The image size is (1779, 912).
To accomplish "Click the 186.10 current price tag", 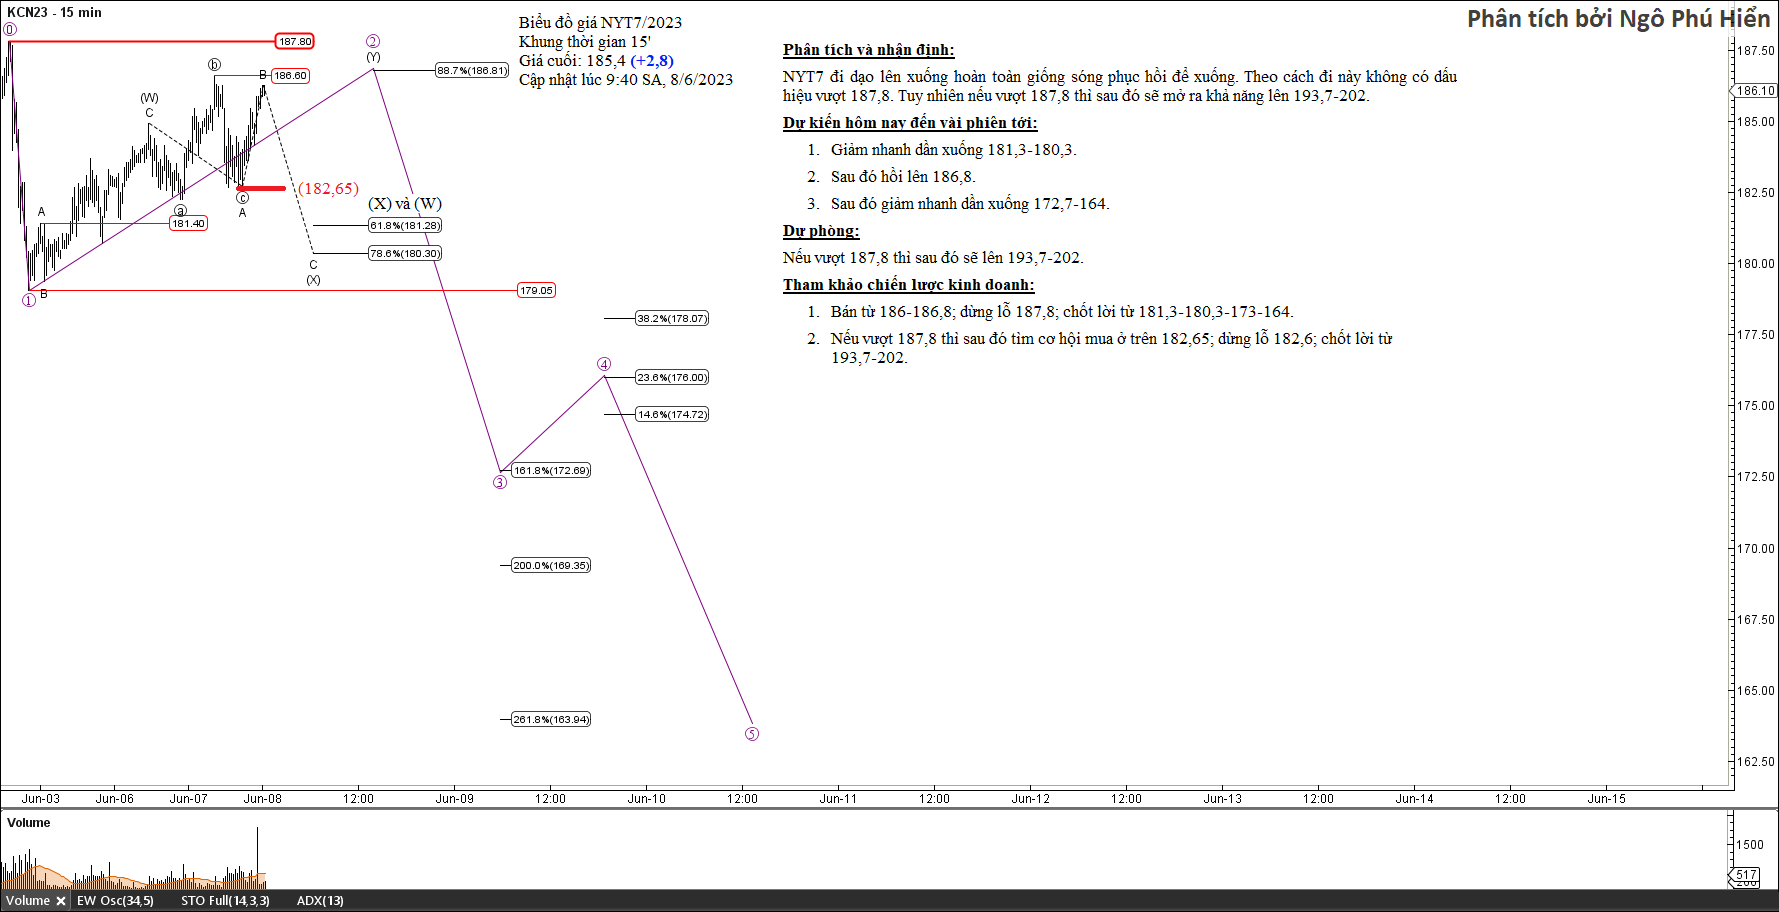I will 1755,91.
